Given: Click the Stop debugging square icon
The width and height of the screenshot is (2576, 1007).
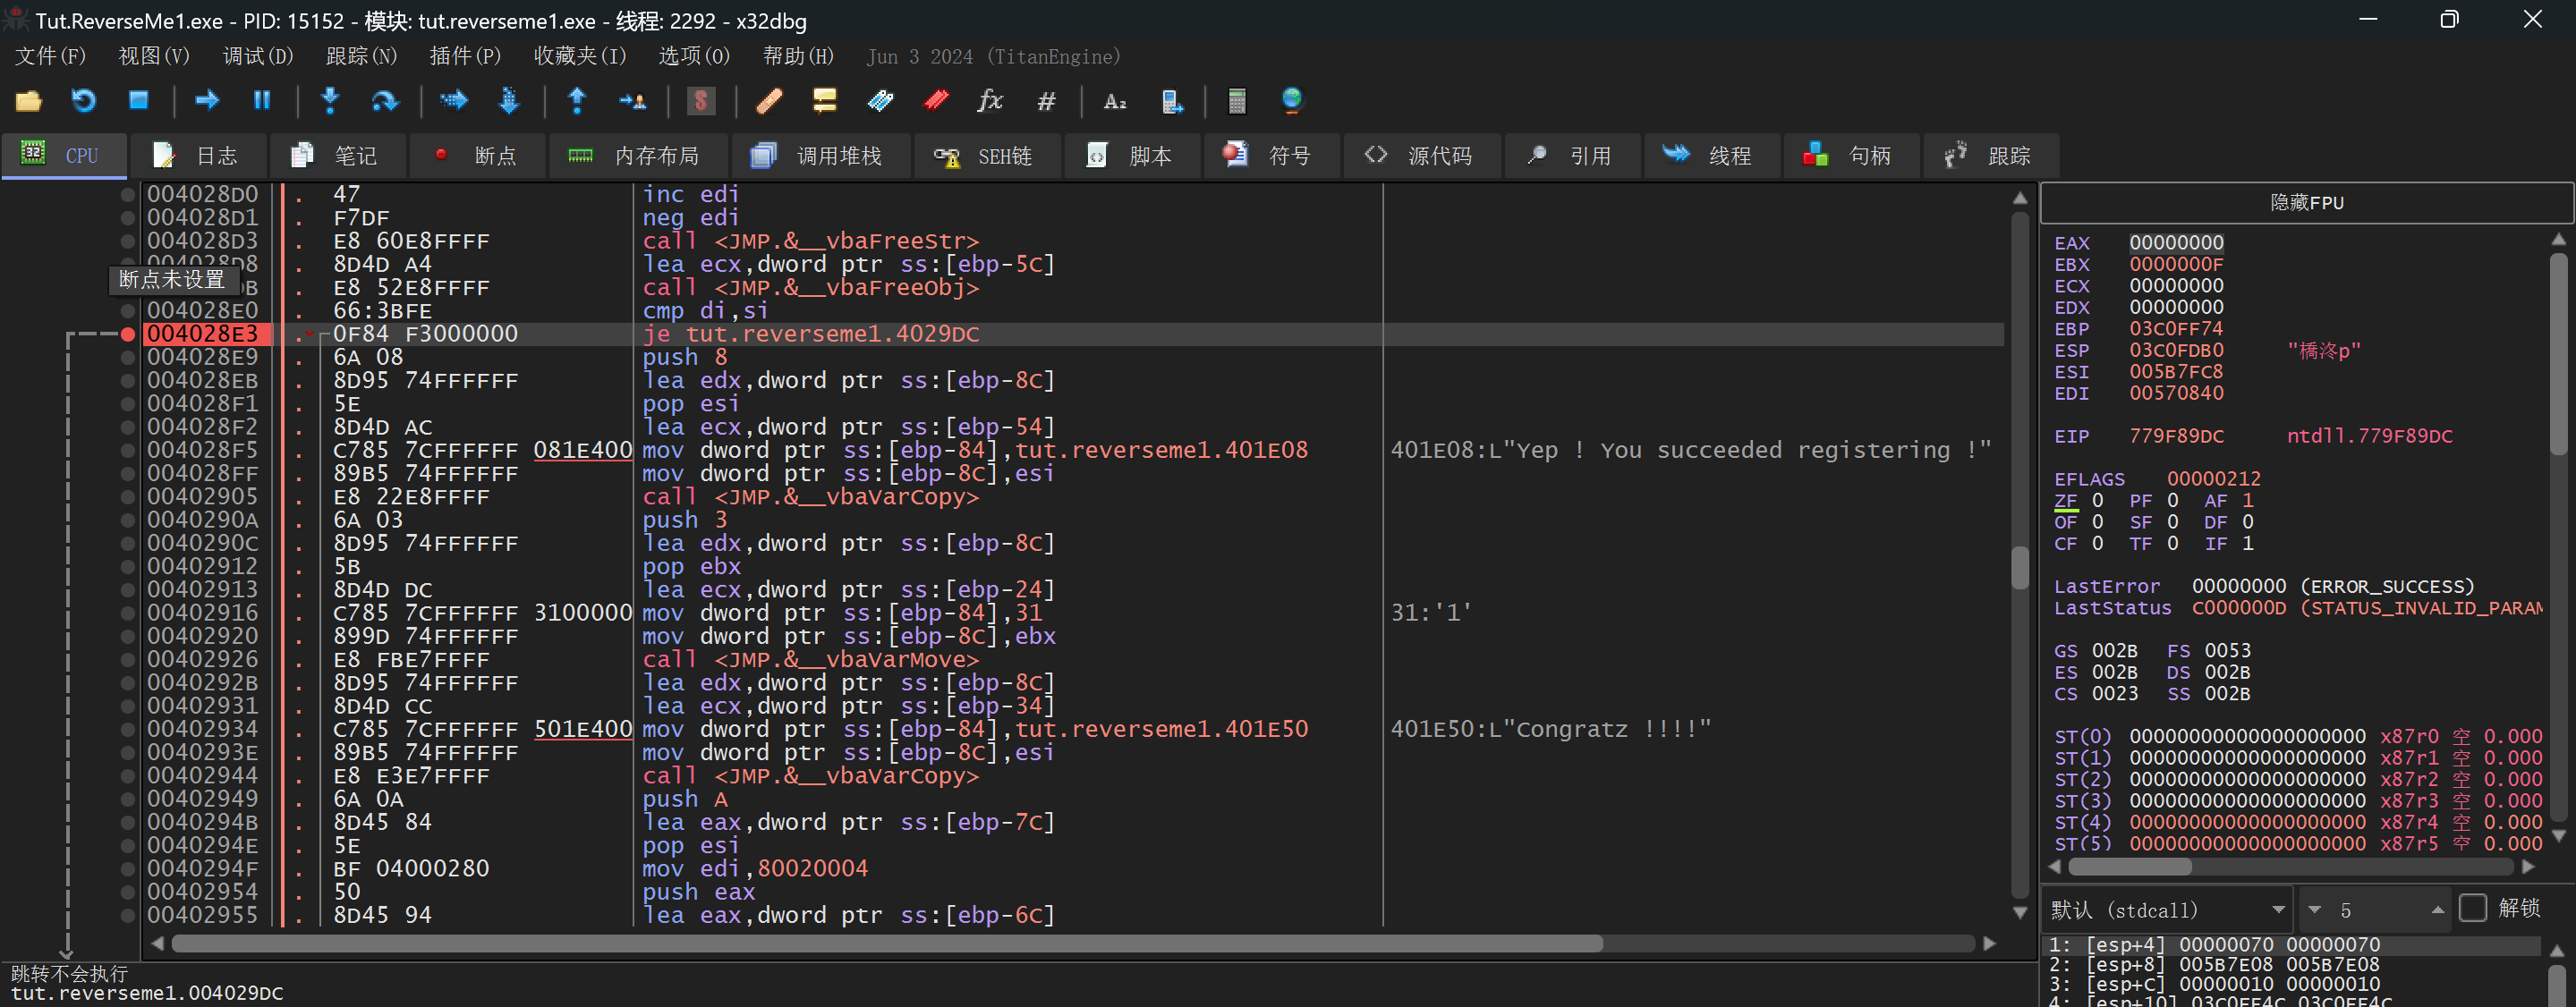Looking at the screenshot, I should click(138, 101).
